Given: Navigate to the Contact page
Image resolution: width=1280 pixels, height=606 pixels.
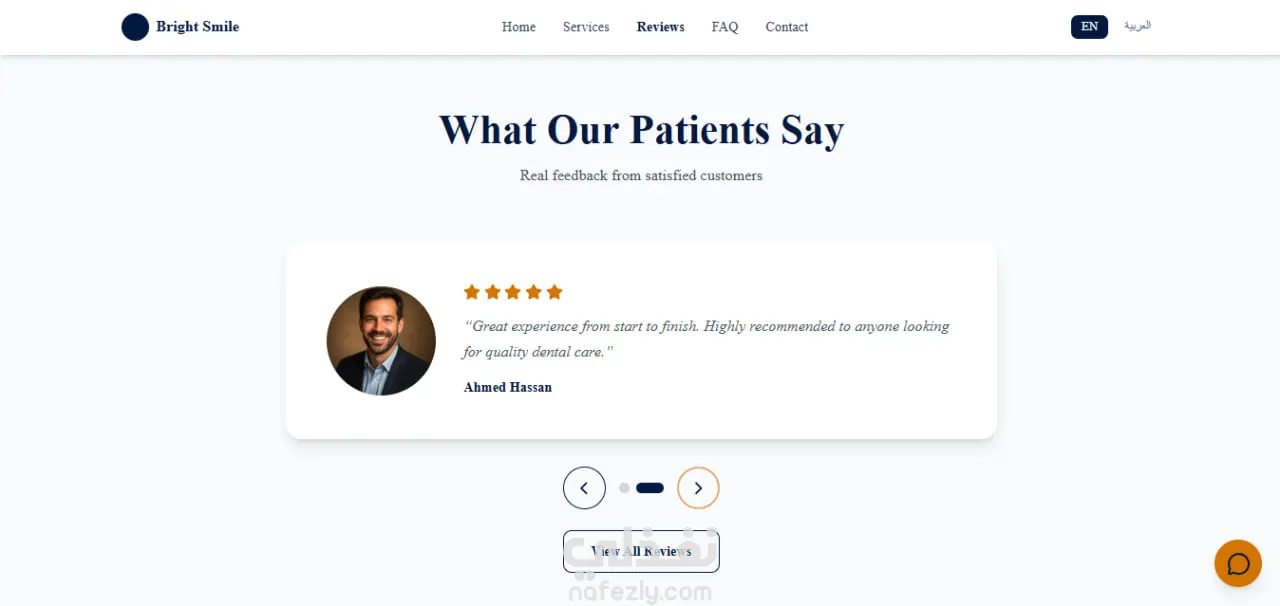Looking at the screenshot, I should (787, 27).
